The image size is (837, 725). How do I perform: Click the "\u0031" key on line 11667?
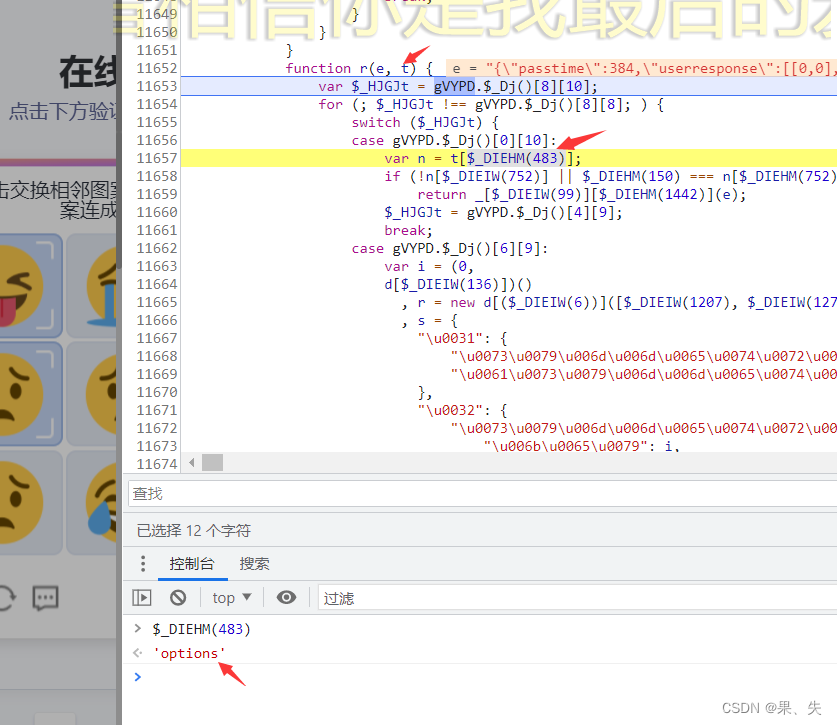pos(450,338)
